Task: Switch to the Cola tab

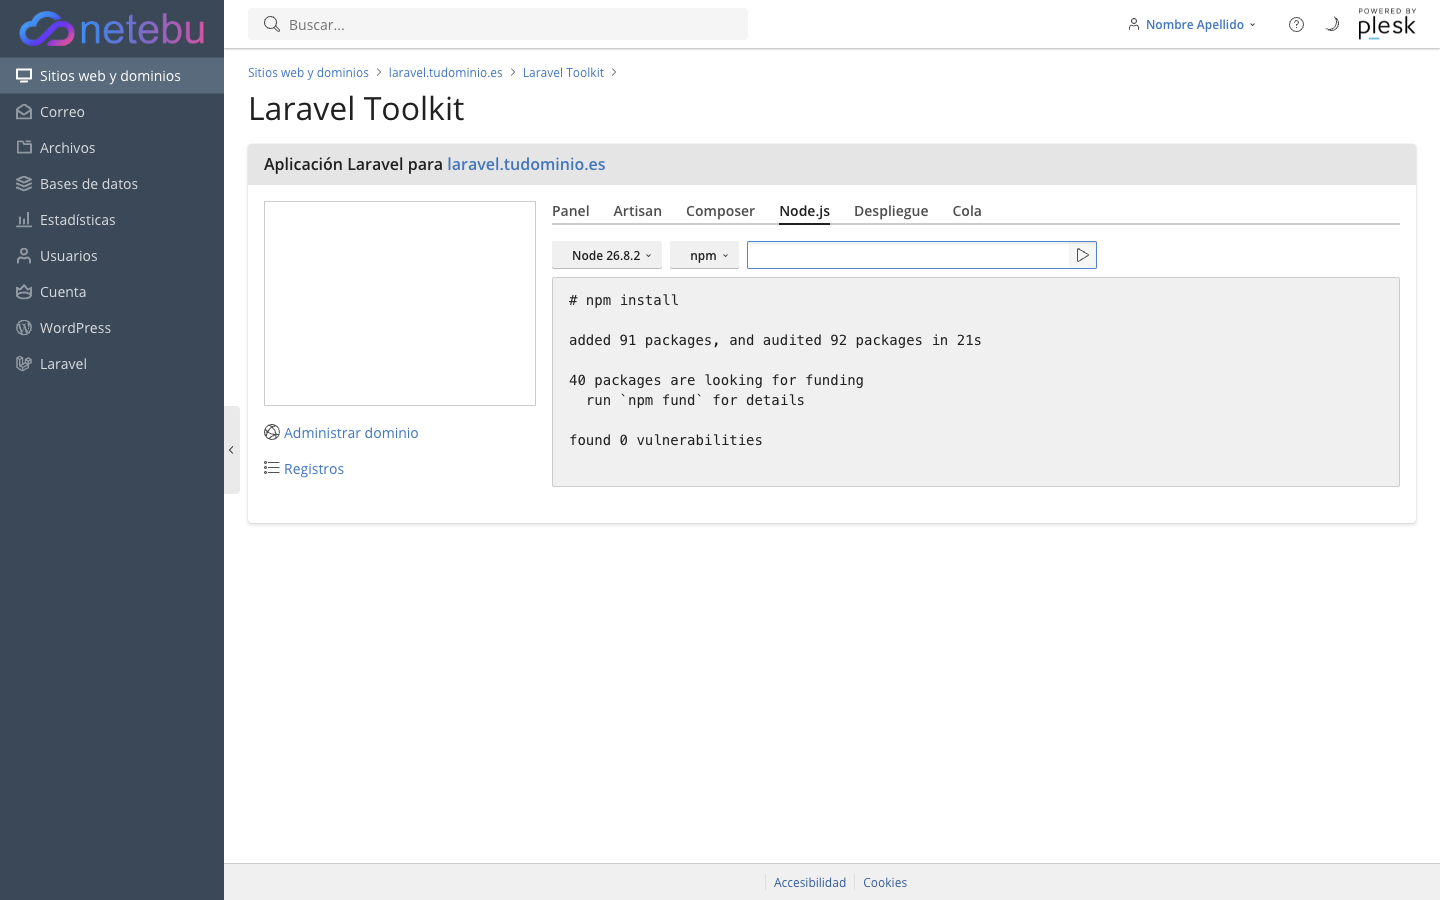Action: pos(967,211)
